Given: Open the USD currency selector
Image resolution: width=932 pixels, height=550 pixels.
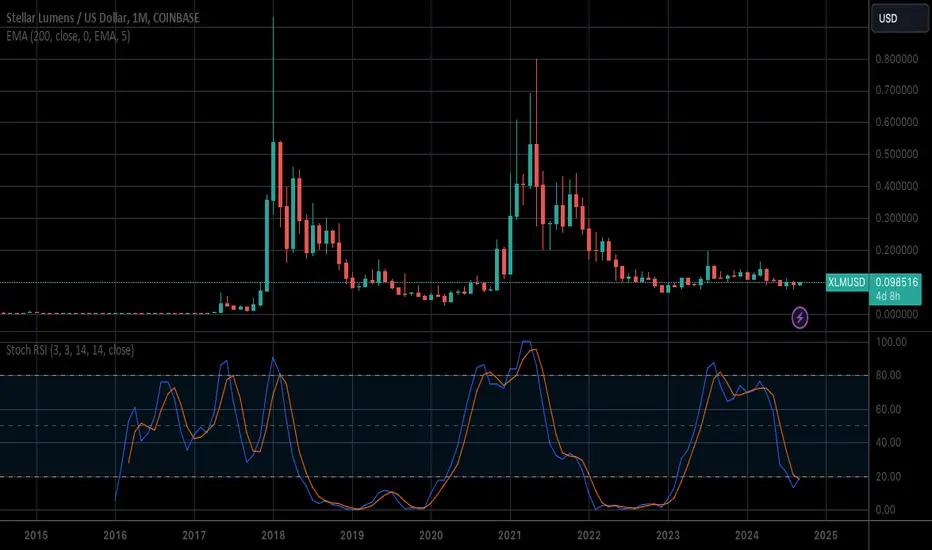Looking at the screenshot, I should (x=898, y=18).
